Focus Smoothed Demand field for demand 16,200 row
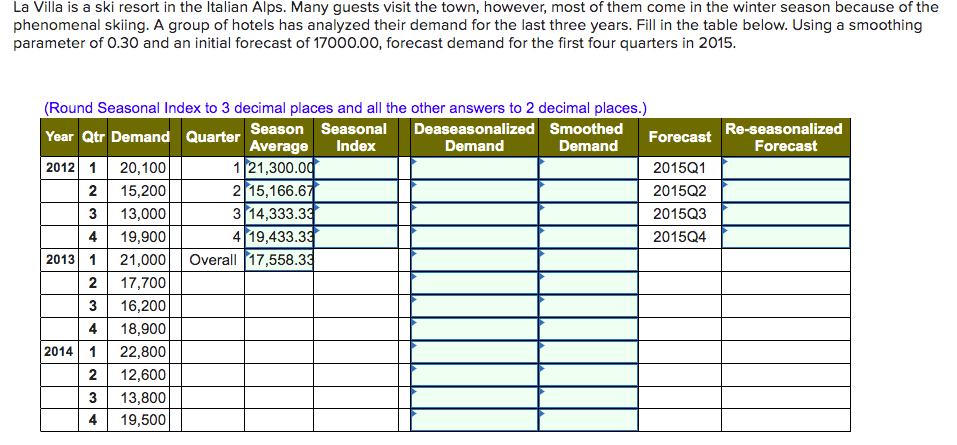Viewport: 957px width, 445px height. (x=588, y=306)
